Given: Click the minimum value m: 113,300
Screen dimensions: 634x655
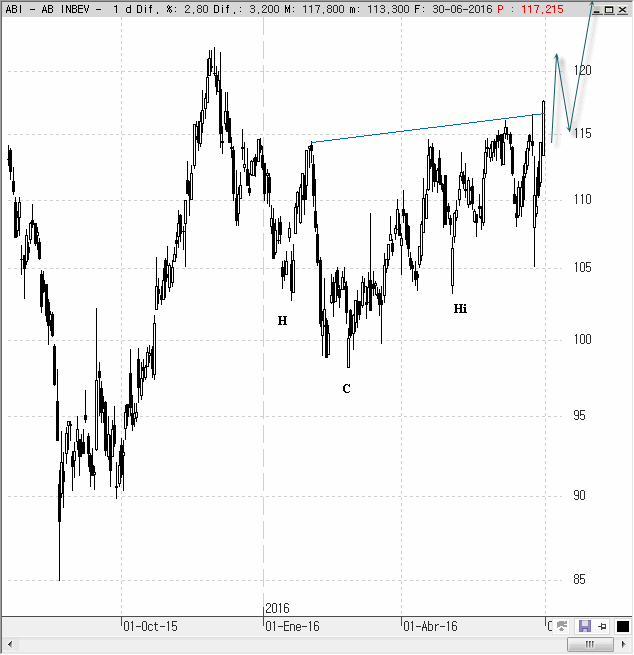Looking at the screenshot, I should pos(379,9).
